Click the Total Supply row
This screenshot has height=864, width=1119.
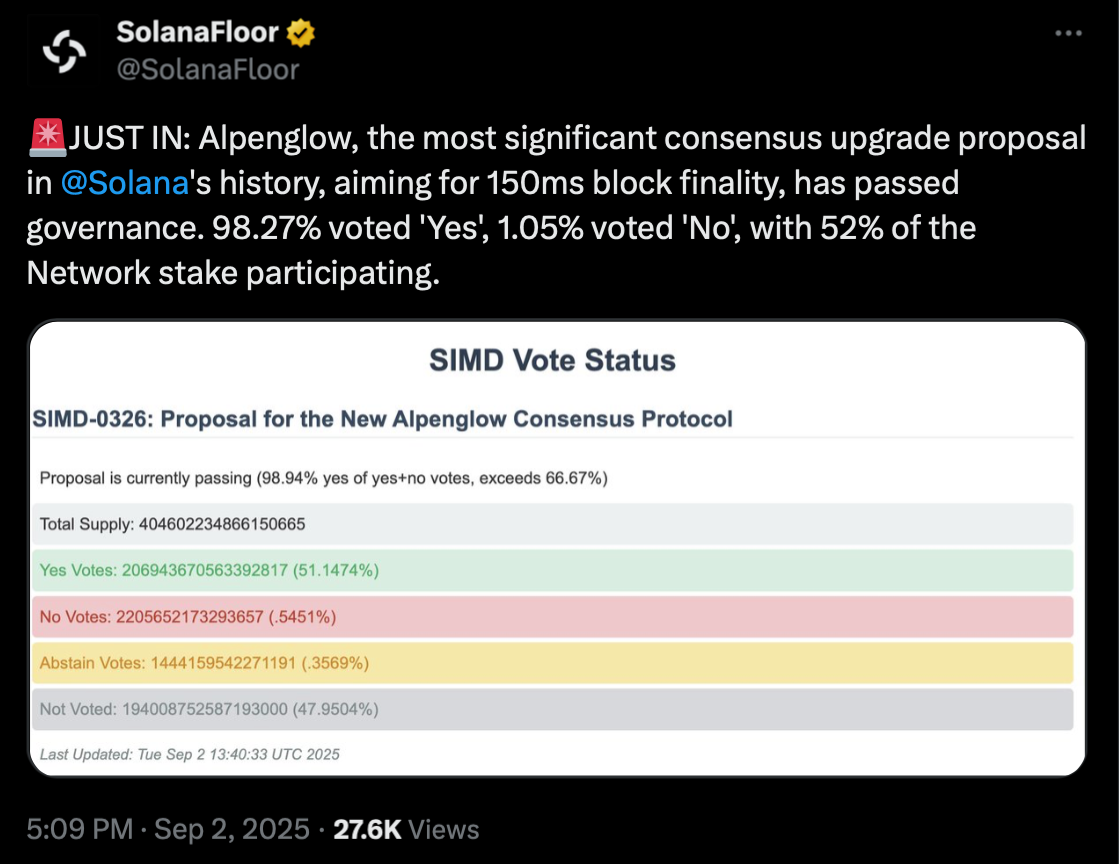[x=552, y=524]
